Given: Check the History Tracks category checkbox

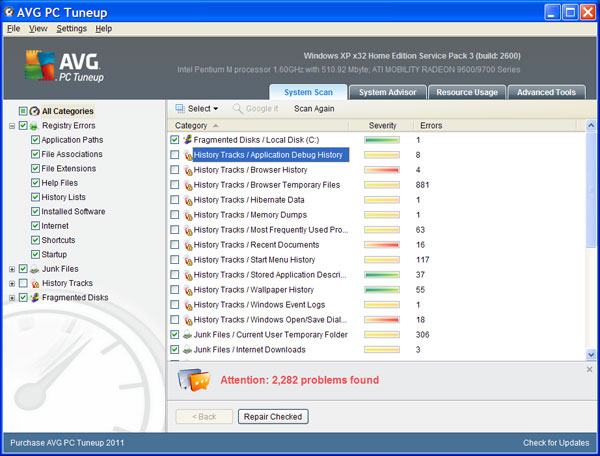Looking at the screenshot, I should click(23, 283).
